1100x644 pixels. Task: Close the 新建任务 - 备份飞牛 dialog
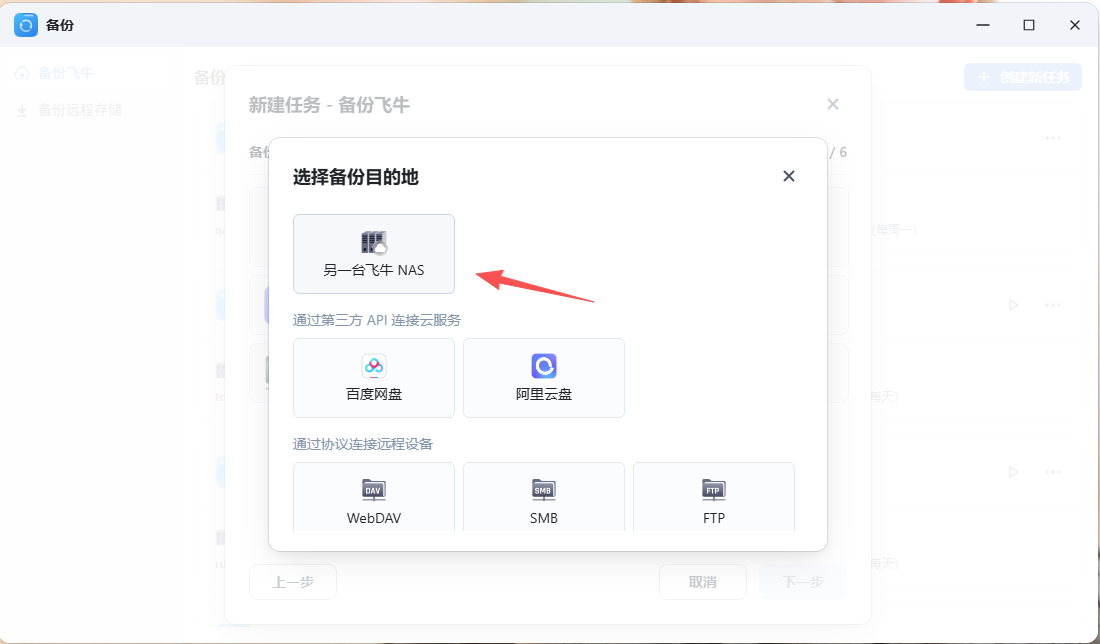click(x=833, y=105)
